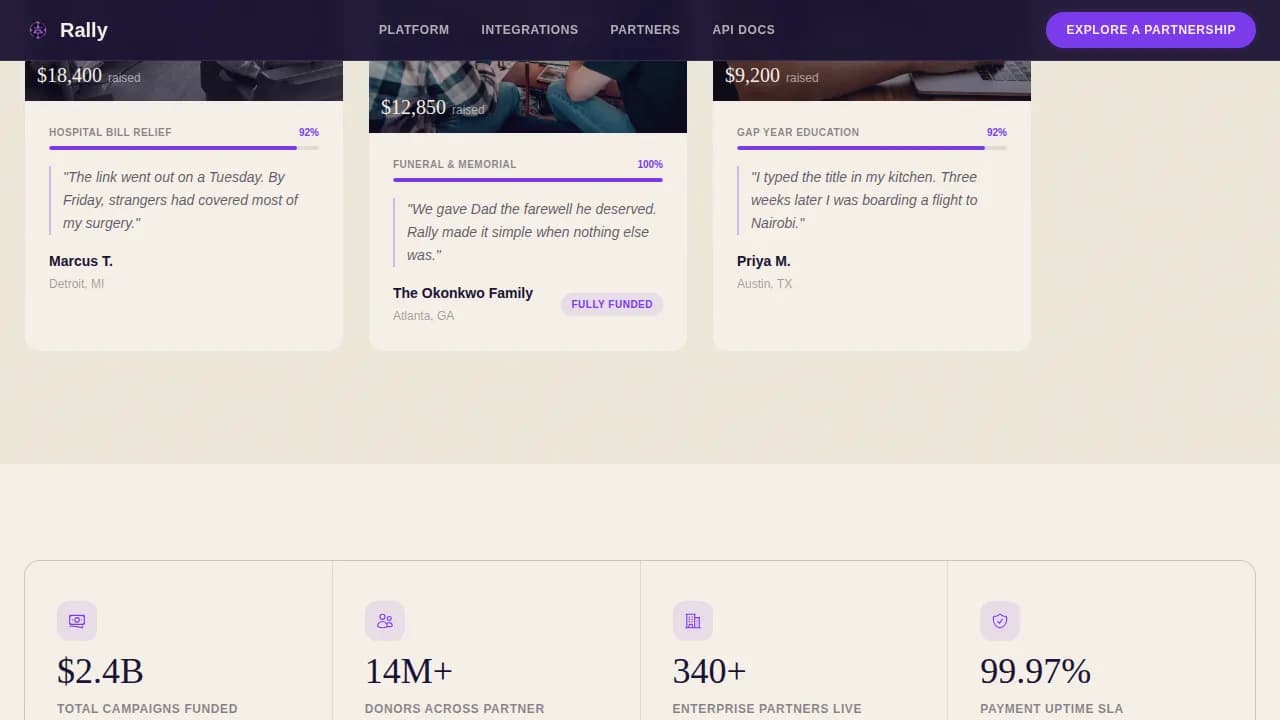Click the $18,400 raised campaign image
This screenshot has width=1280, height=720.
184,80
